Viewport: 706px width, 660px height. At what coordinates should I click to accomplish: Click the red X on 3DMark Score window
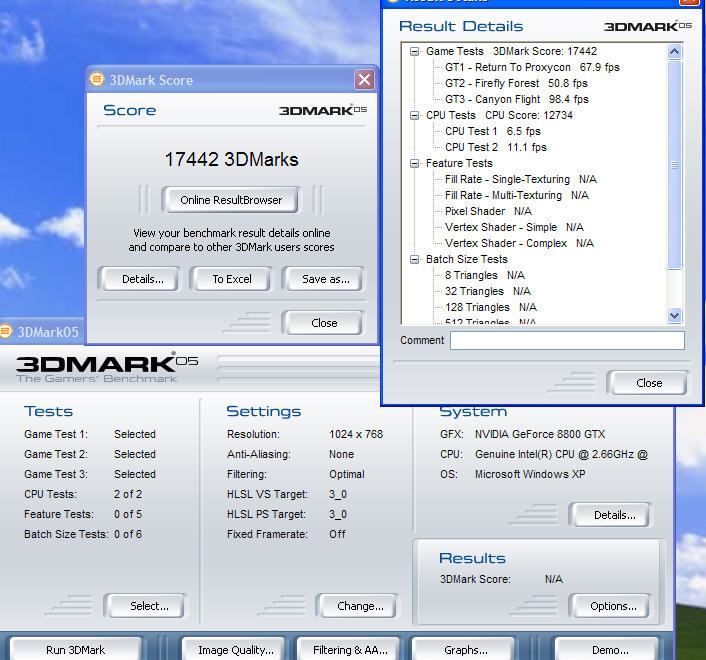[x=364, y=80]
